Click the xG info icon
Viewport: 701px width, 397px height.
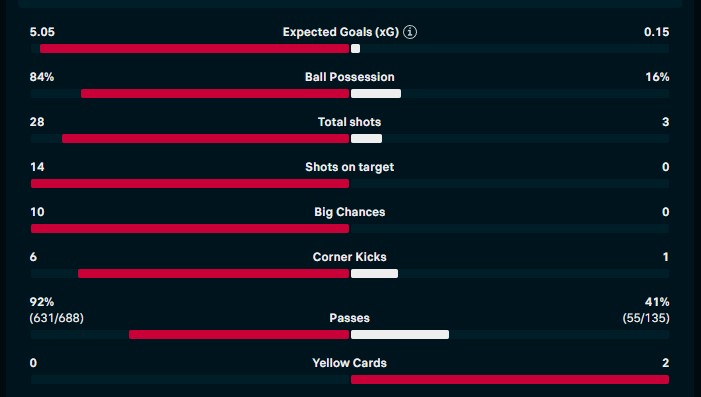pyautogui.click(x=410, y=32)
